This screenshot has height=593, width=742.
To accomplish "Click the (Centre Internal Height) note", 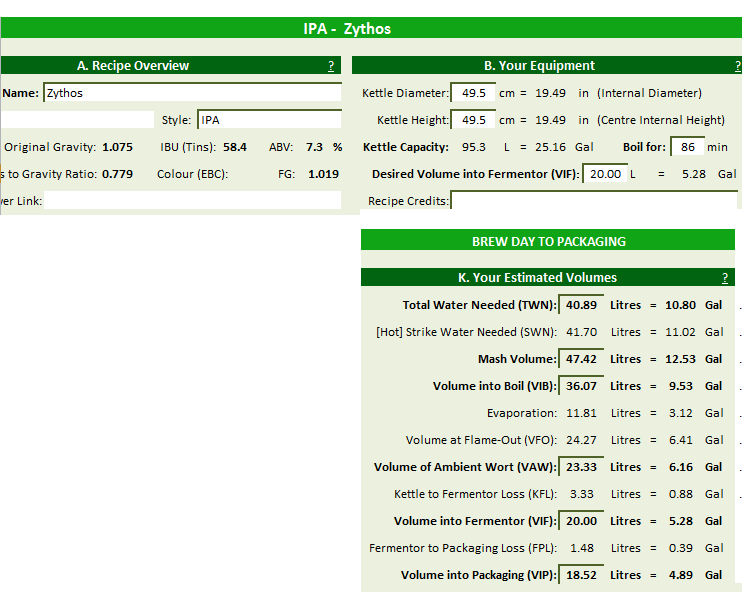I will click(x=661, y=120).
